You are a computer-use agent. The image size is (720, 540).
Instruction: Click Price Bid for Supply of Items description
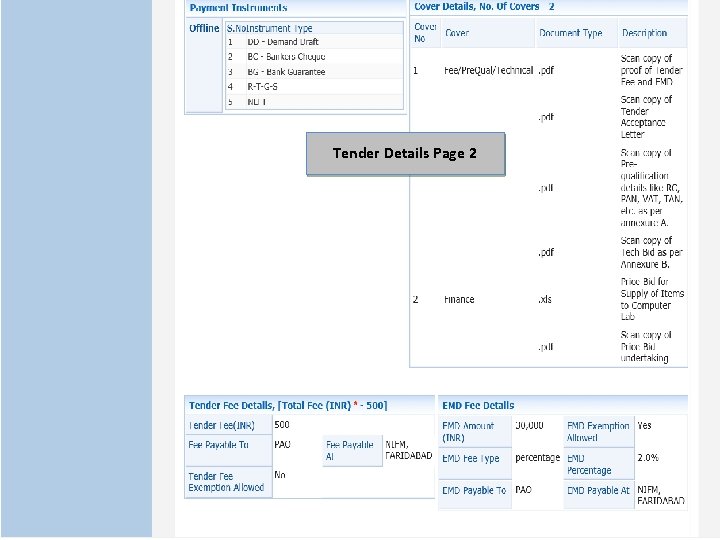pyautogui.click(x=652, y=299)
